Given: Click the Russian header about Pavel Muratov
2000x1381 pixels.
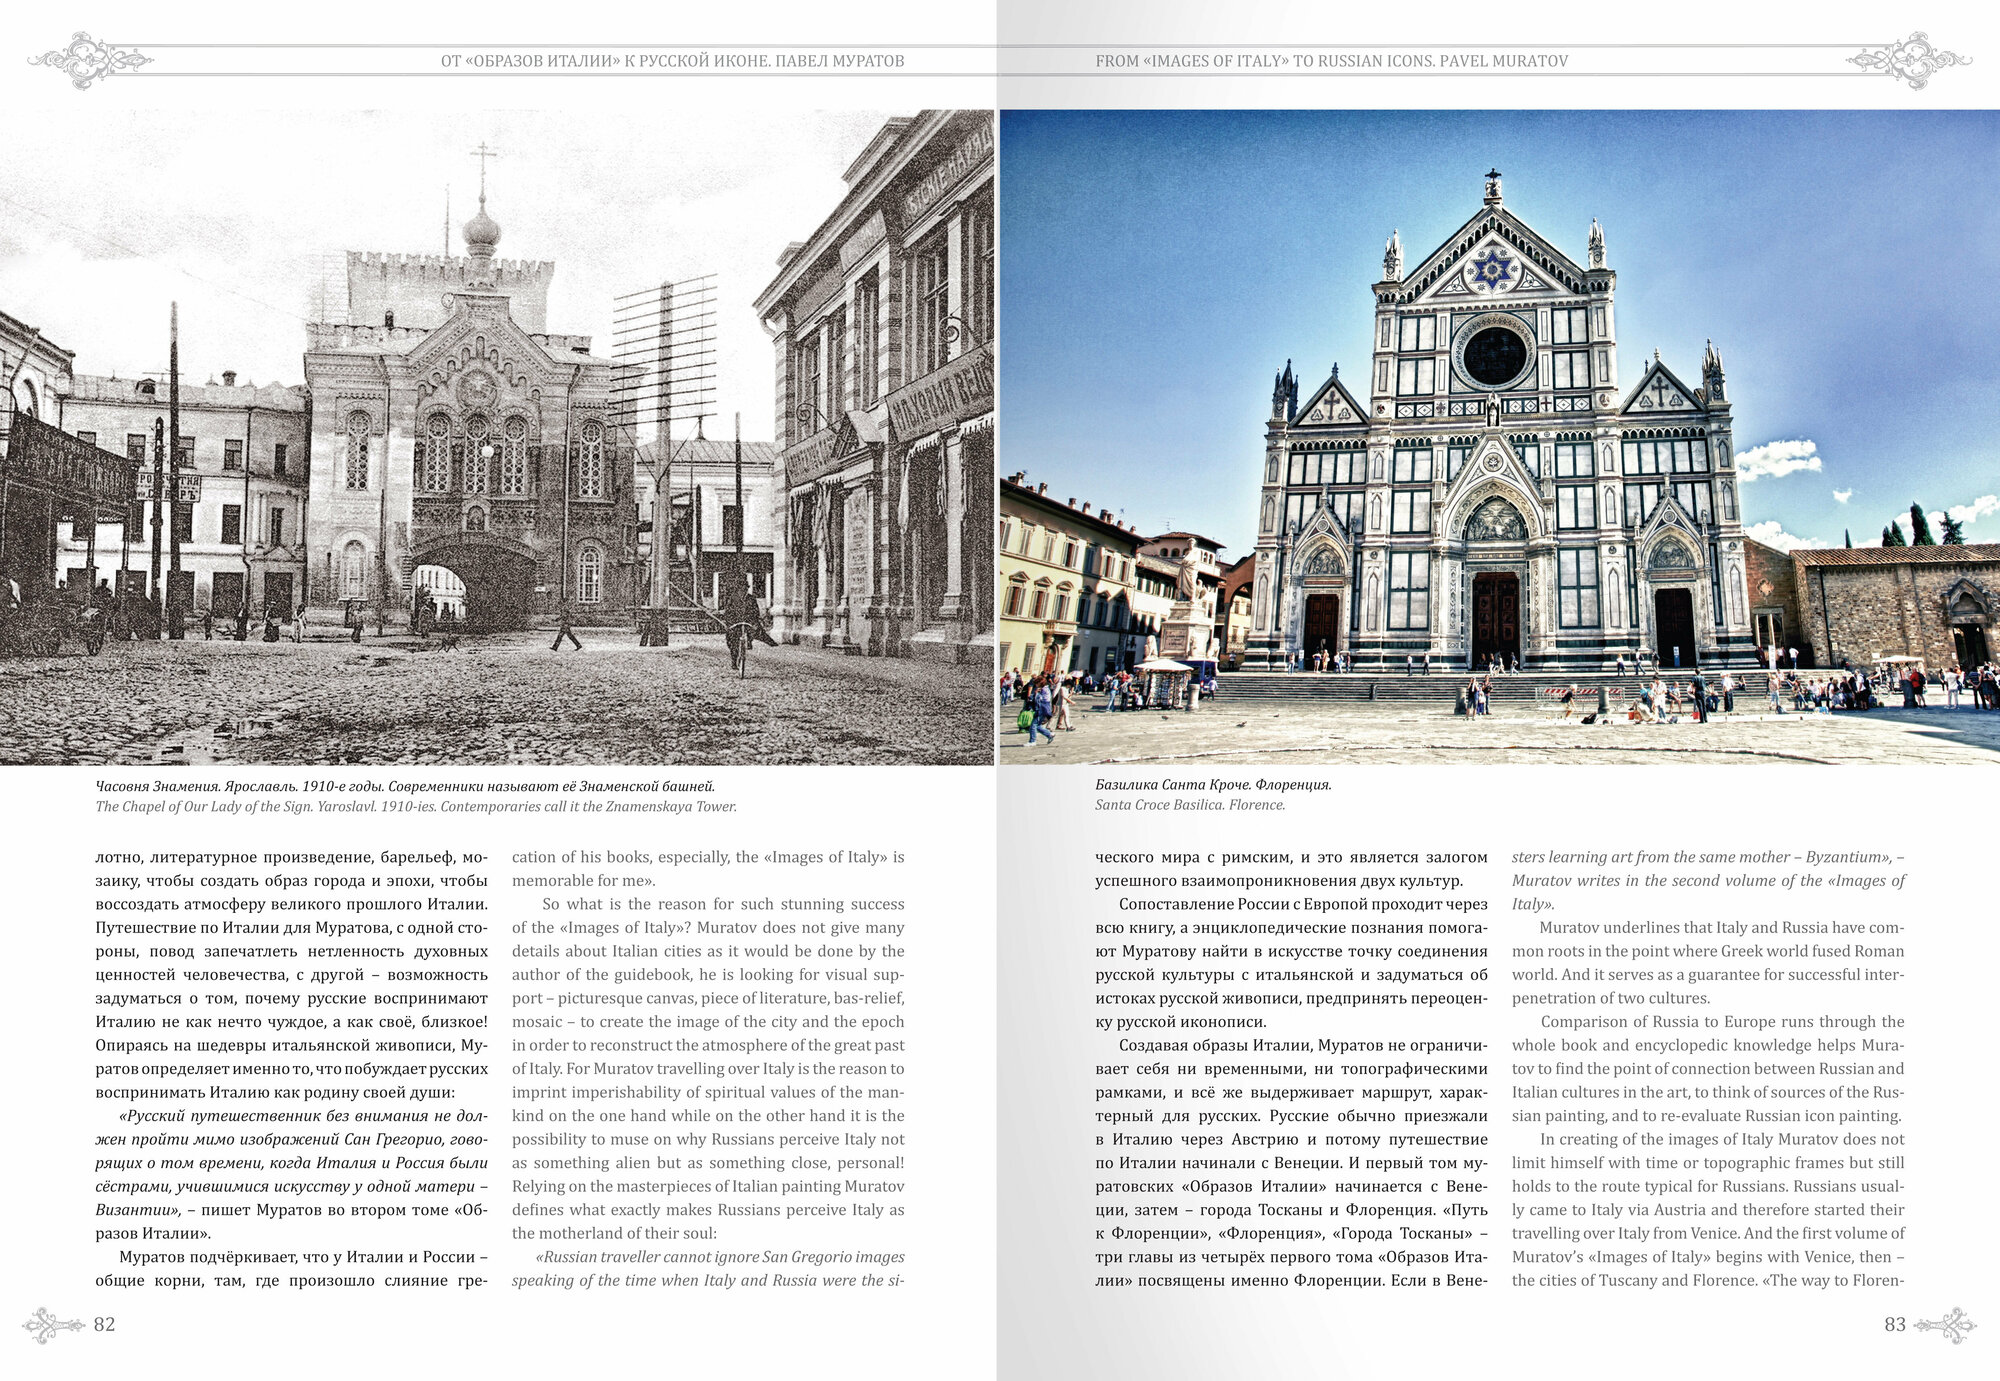Looking at the screenshot, I should (672, 61).
